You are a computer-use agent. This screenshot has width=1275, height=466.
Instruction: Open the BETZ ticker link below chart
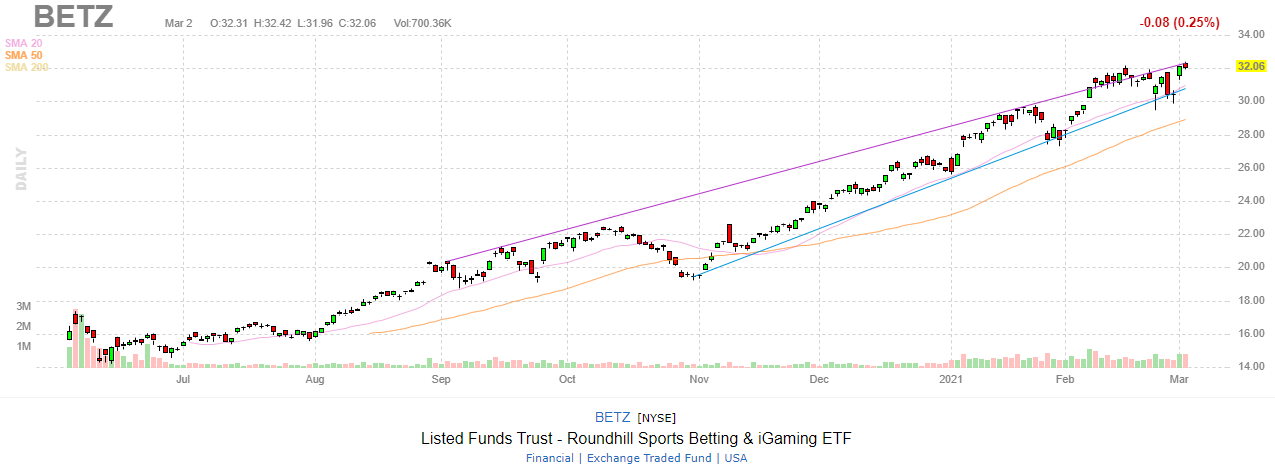[x=612, y=417]
